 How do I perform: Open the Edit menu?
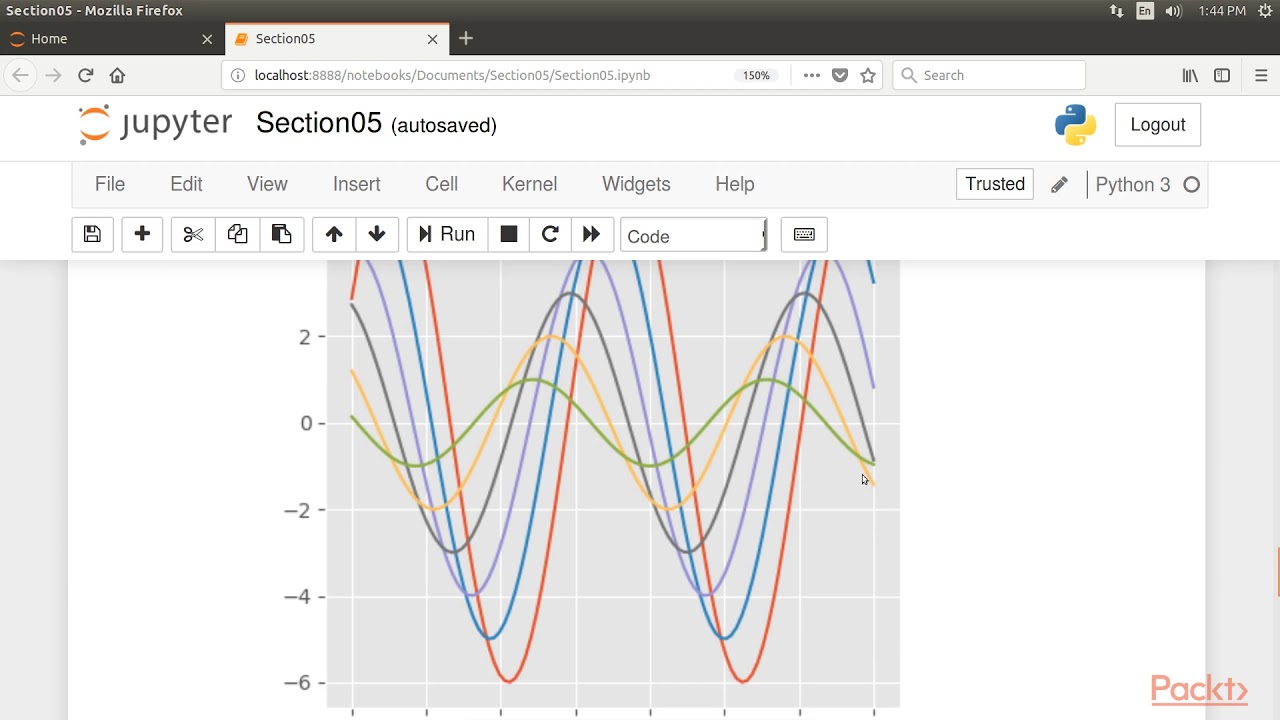click(186, 184)
